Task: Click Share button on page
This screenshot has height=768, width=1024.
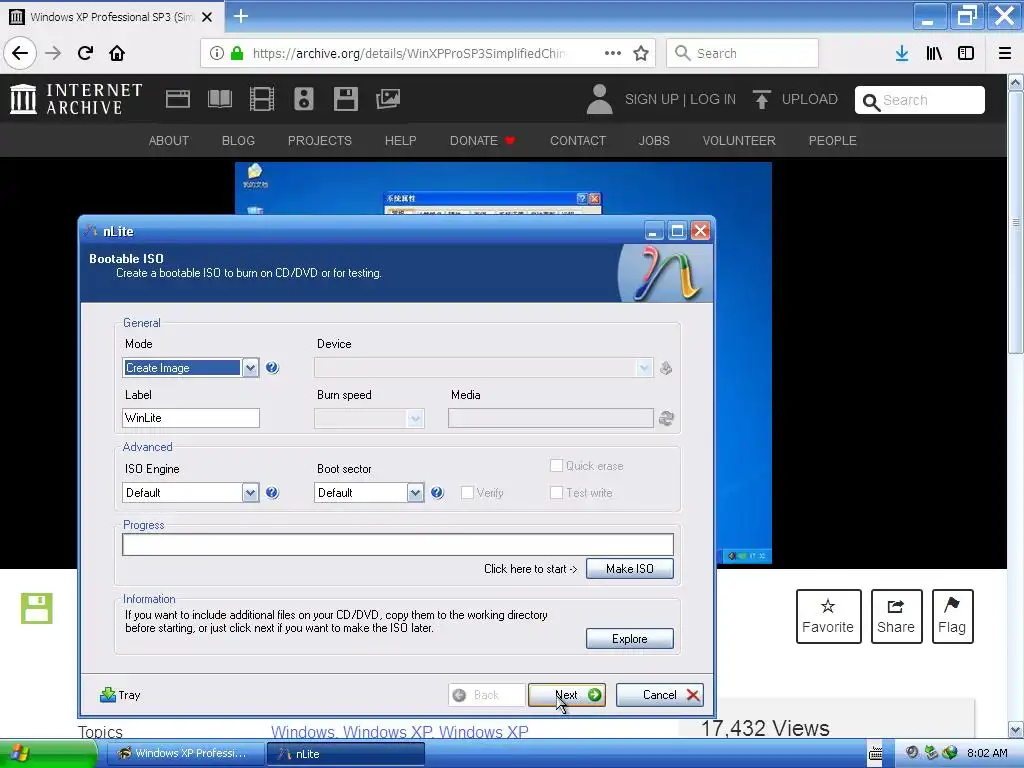Action: point(896,616)
